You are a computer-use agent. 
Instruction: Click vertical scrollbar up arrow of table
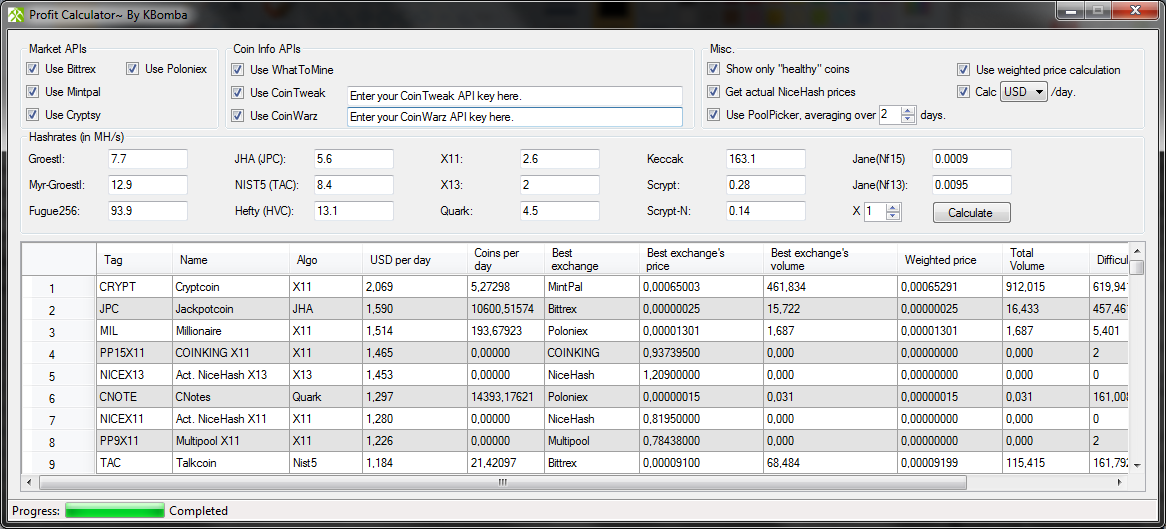(1137, 249)
